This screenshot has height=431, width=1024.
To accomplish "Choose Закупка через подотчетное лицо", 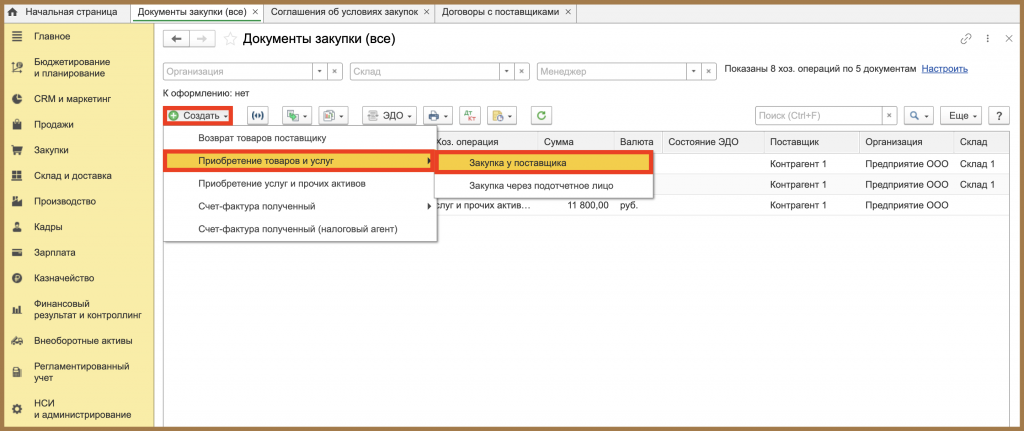I will 544,185.
